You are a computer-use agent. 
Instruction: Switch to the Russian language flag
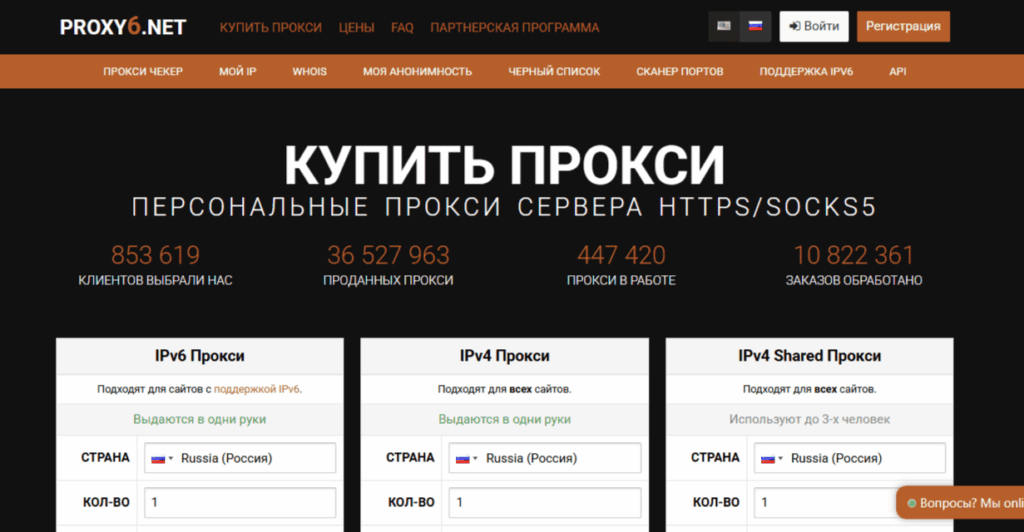(756, 27)
